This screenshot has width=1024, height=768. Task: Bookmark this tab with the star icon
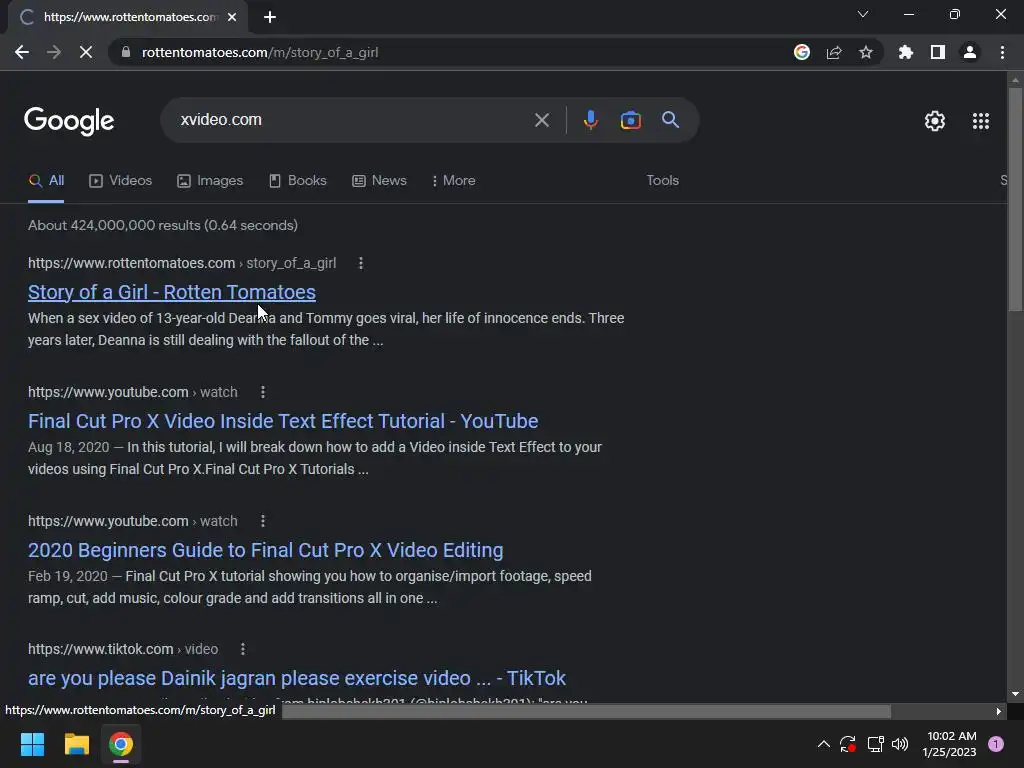click(866, 52)
